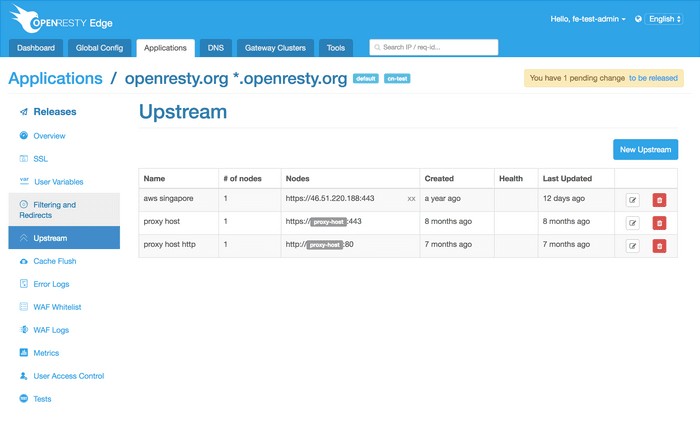The image size is (700, 421).
Task: Click the node address https://46.51.220.188:443
Action: pos(330,198)
